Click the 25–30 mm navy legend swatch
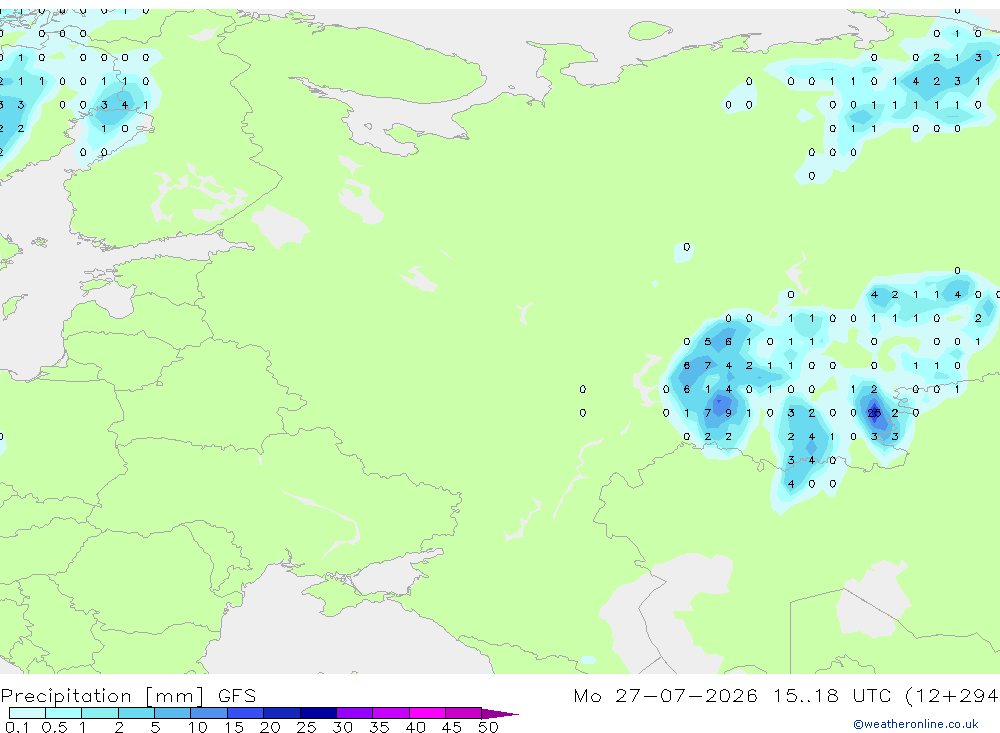This screenshot has height=733, width=1000. (318, 713)
